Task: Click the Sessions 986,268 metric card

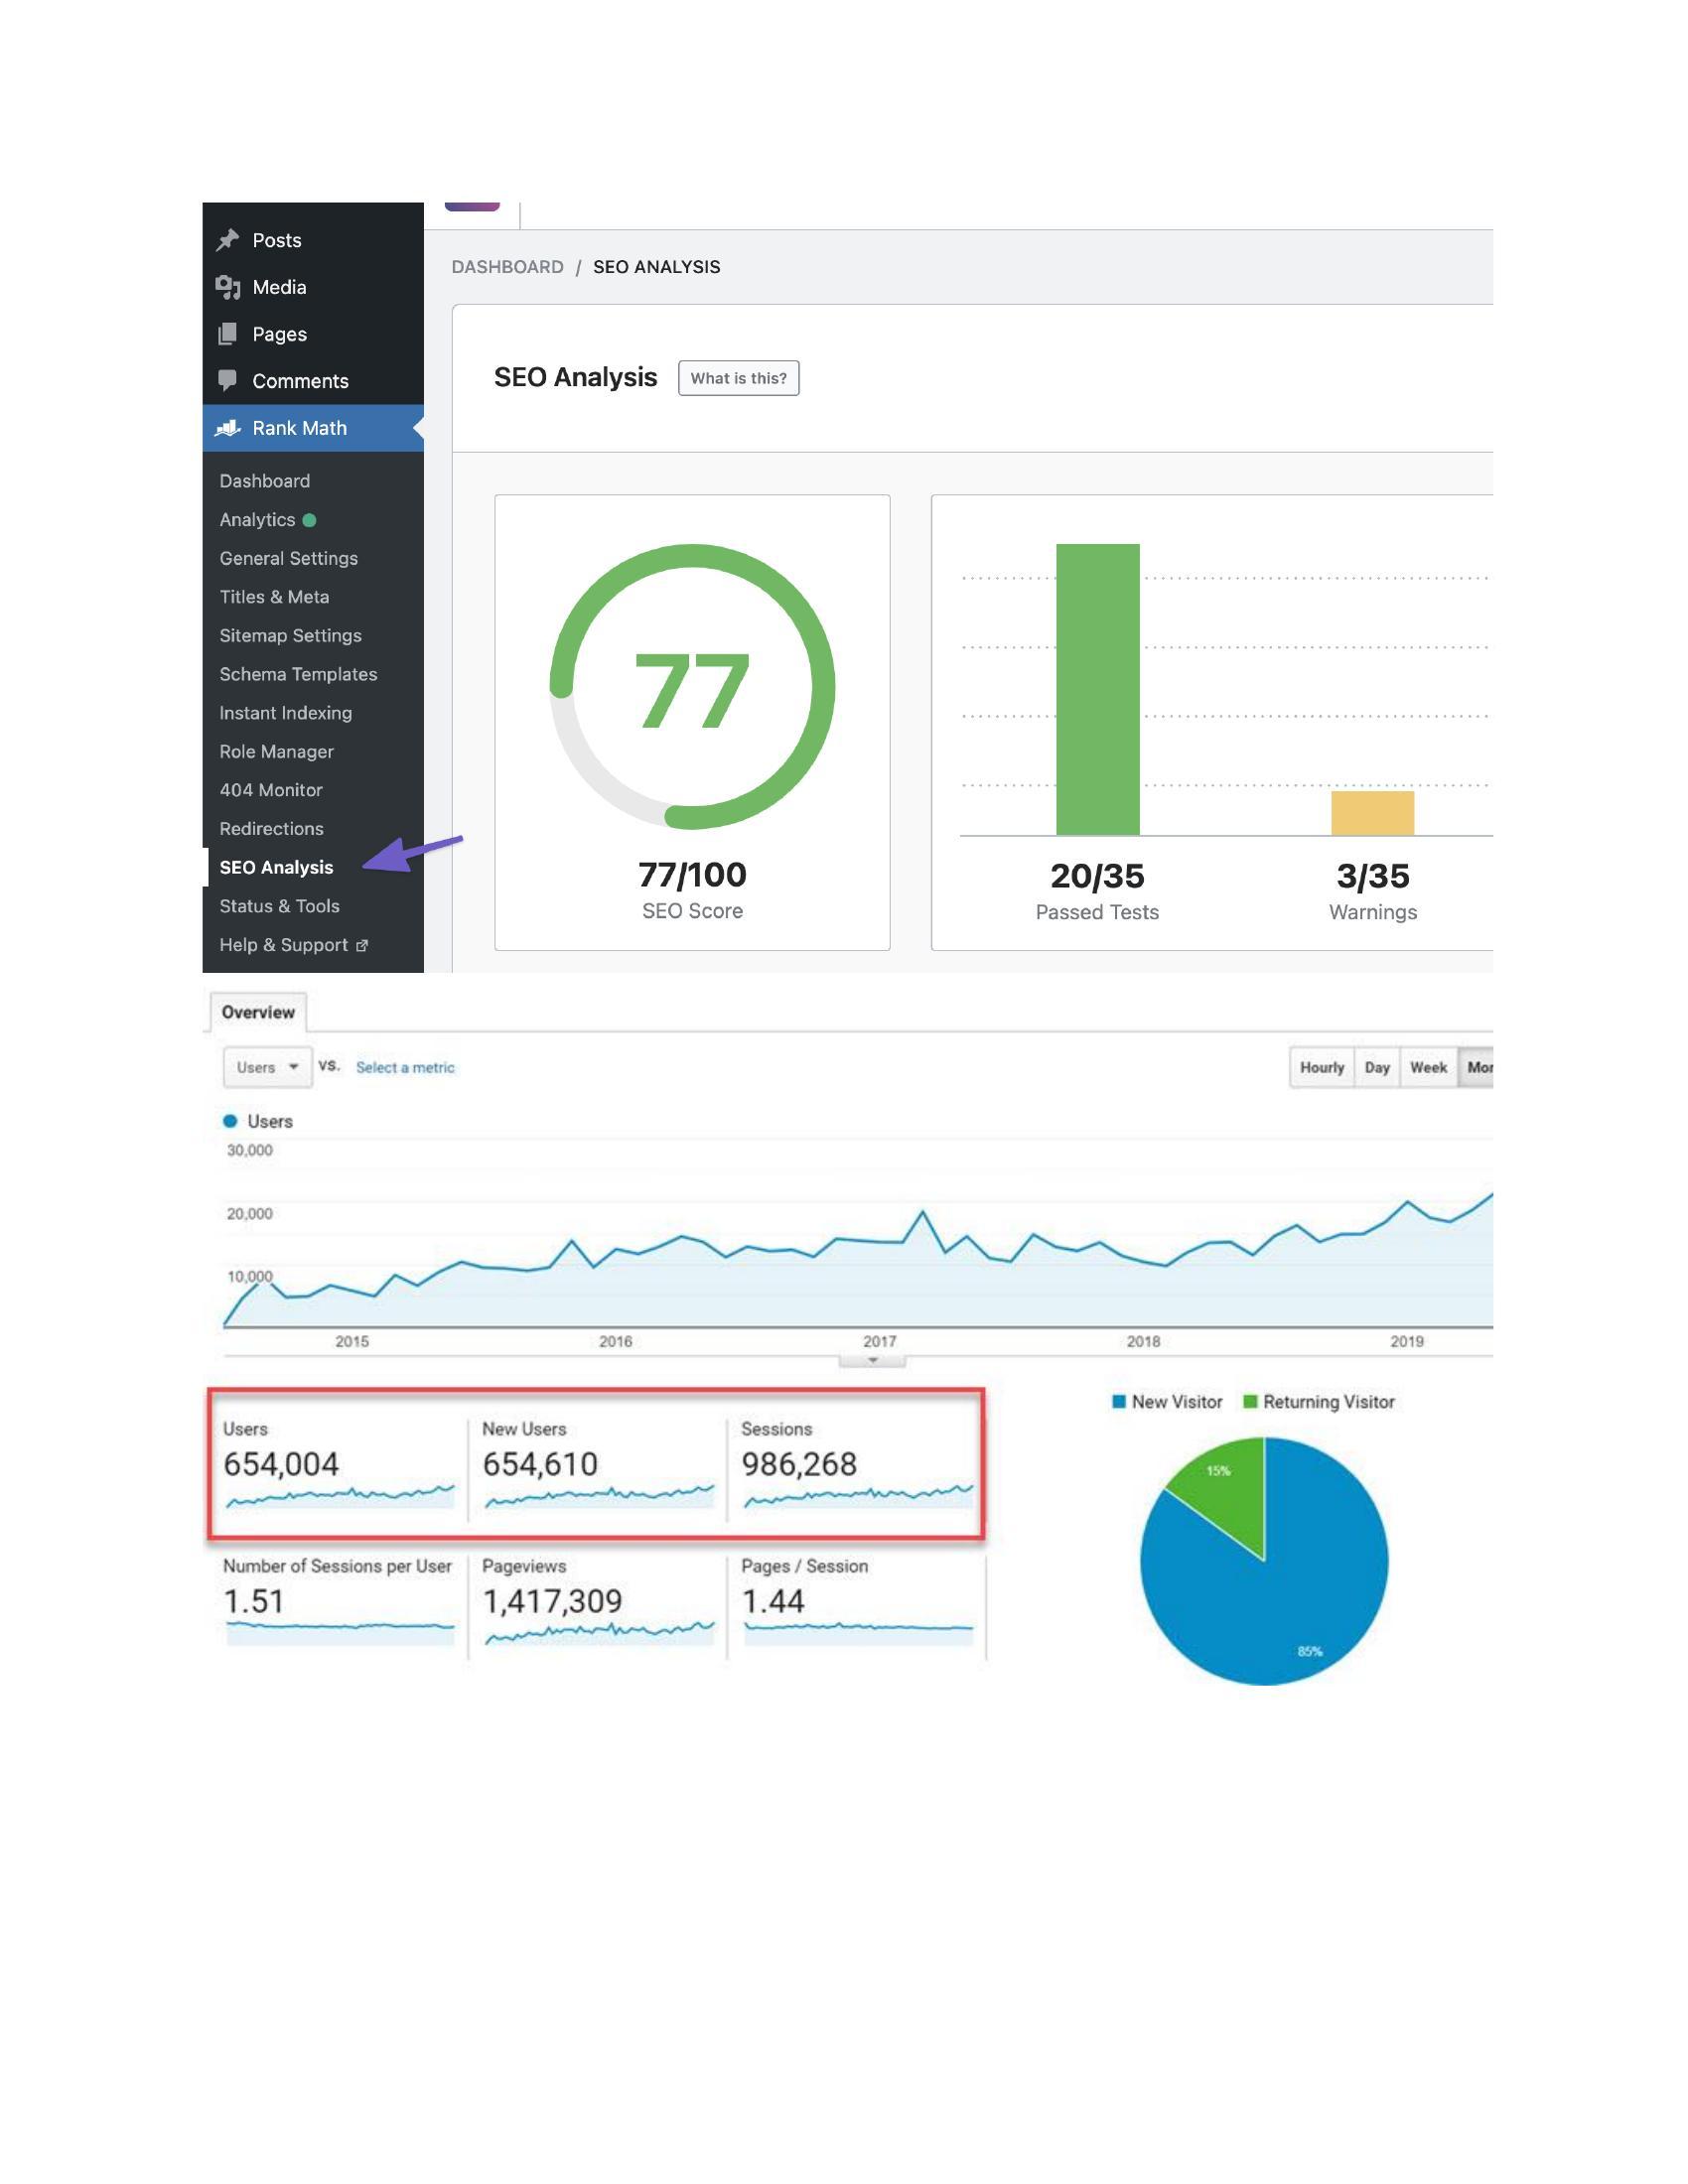Action: [855, 1465]
